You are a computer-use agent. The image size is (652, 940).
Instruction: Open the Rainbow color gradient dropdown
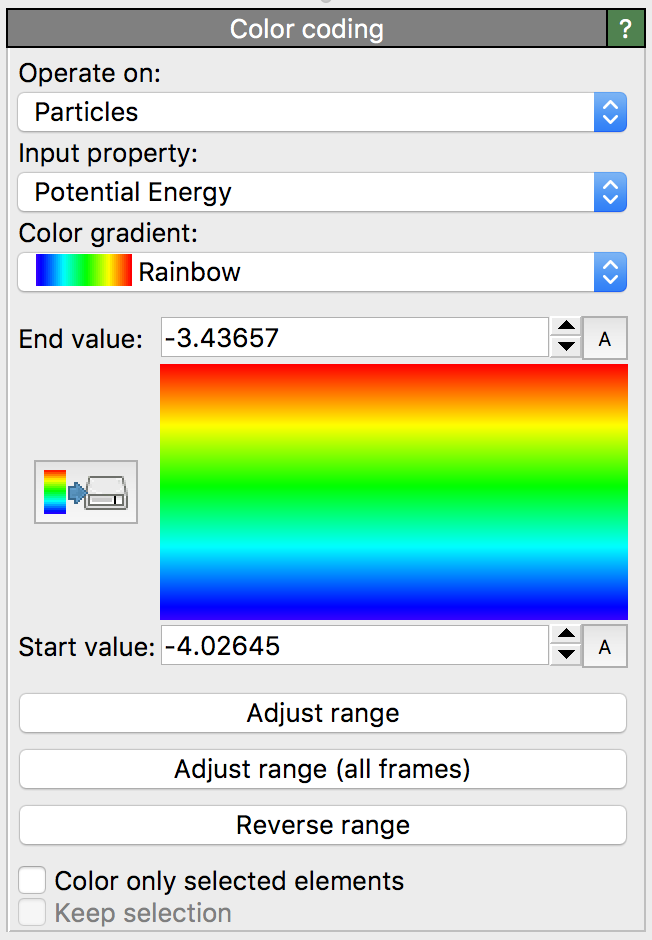322,272
